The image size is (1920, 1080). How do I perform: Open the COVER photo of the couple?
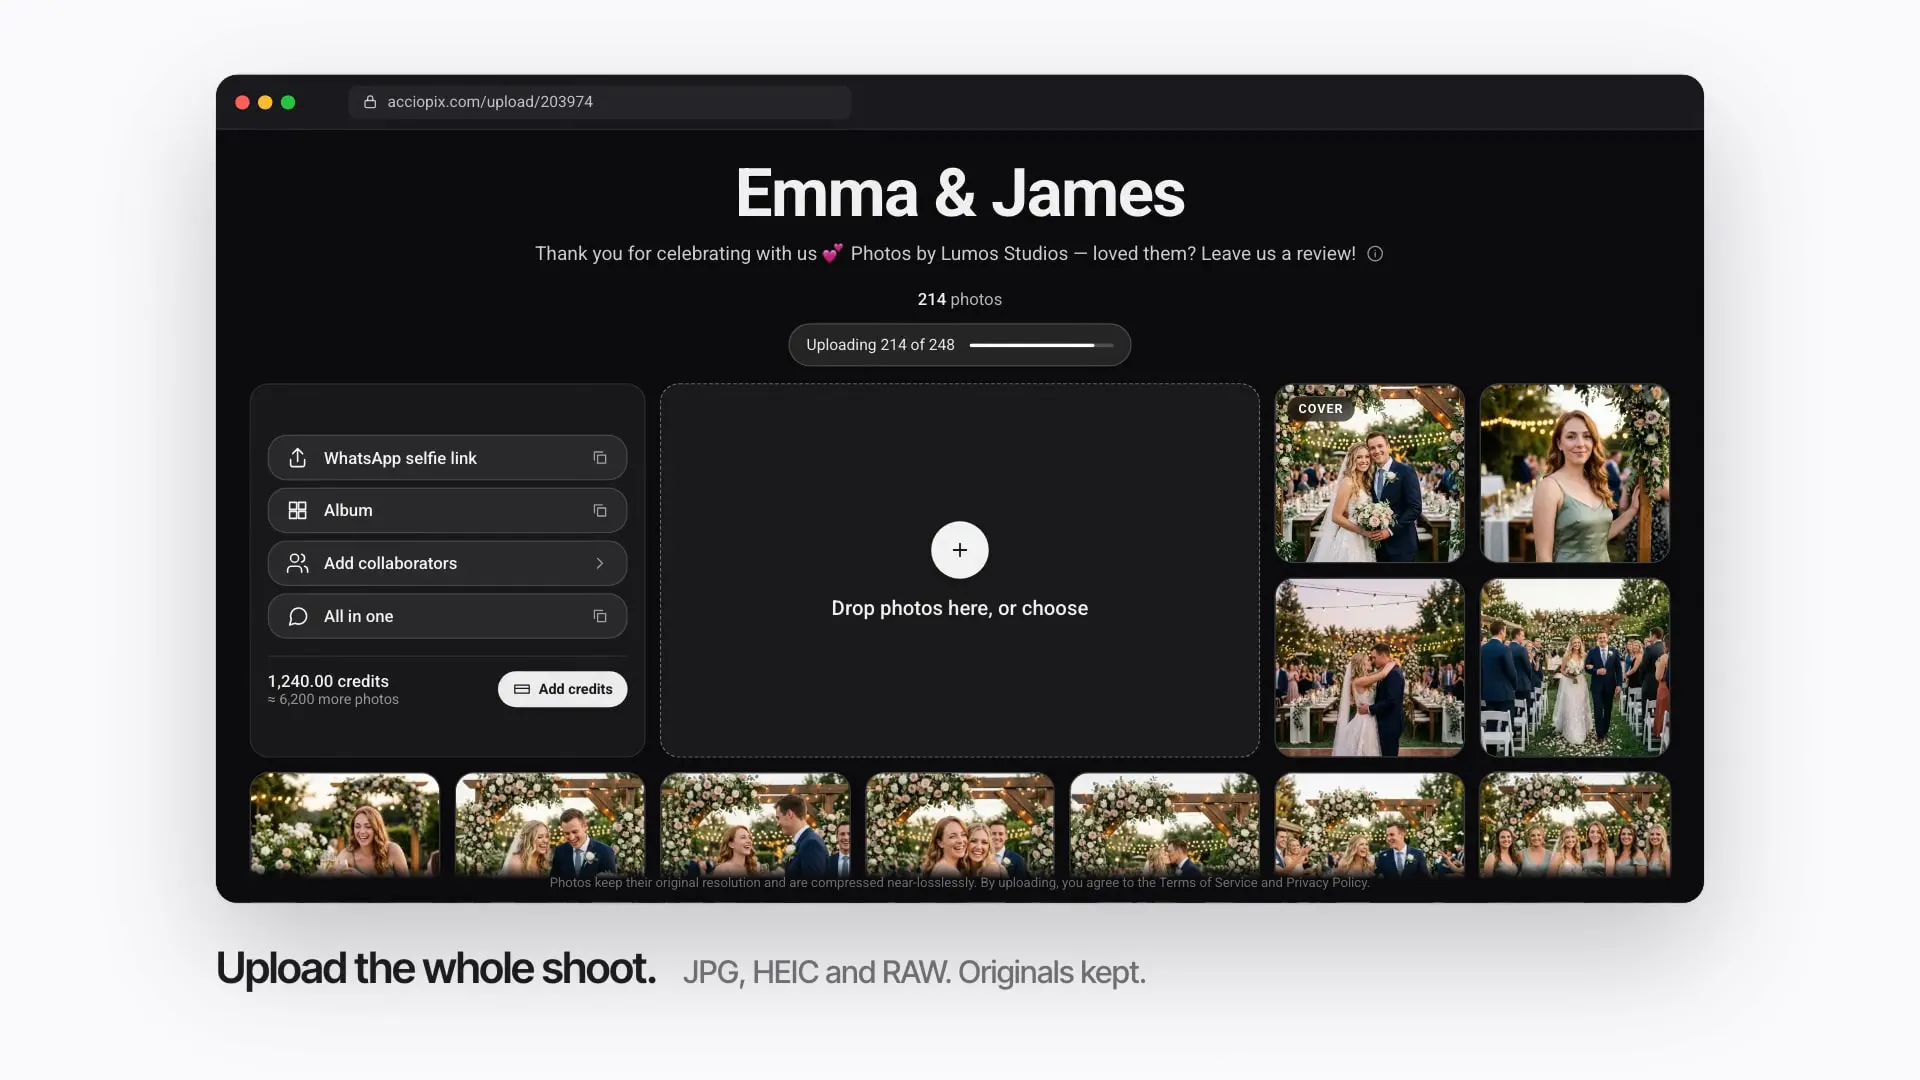pos(1369,473)
